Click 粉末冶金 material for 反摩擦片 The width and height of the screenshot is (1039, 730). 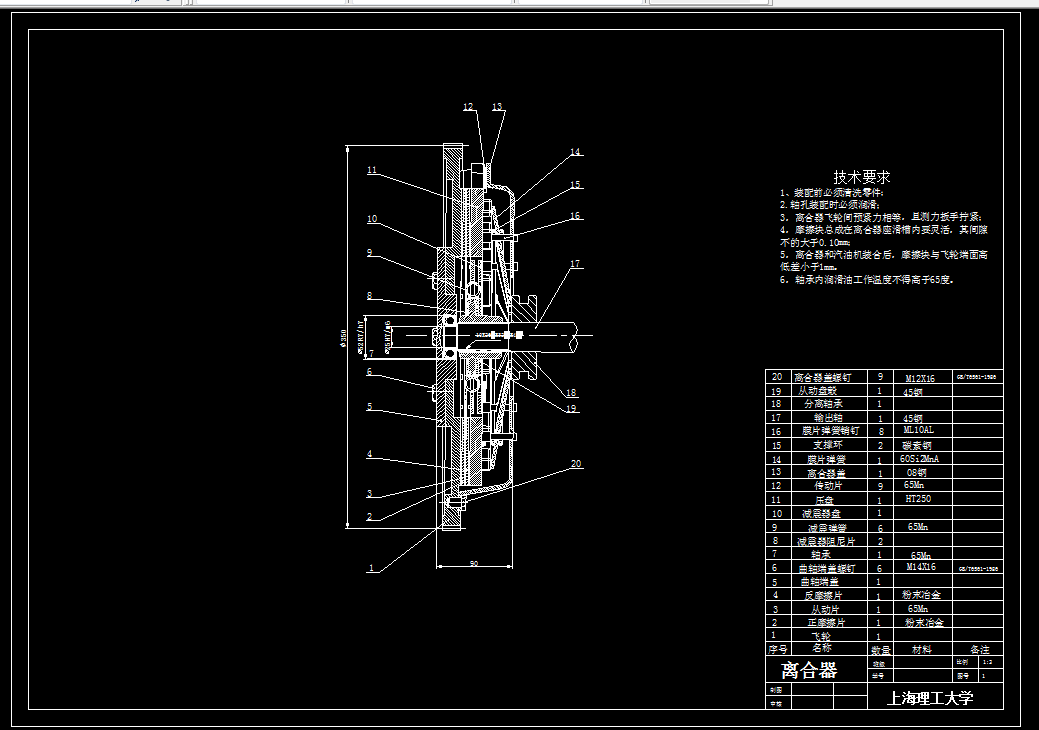[921, 595]
